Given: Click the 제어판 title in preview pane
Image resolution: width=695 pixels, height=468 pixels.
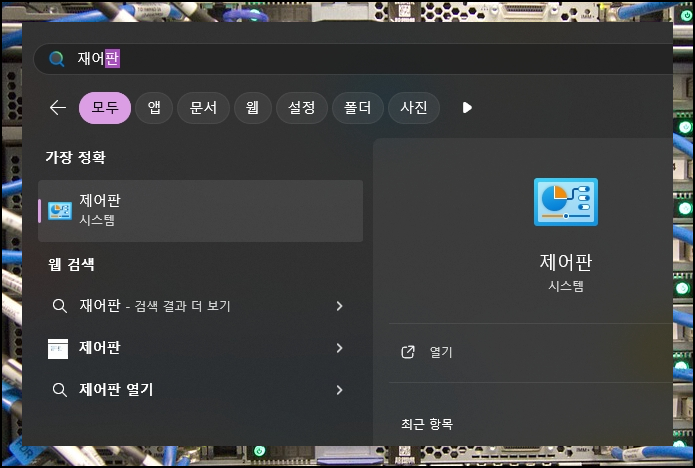Looking at the screenshot, I should 566,262.
